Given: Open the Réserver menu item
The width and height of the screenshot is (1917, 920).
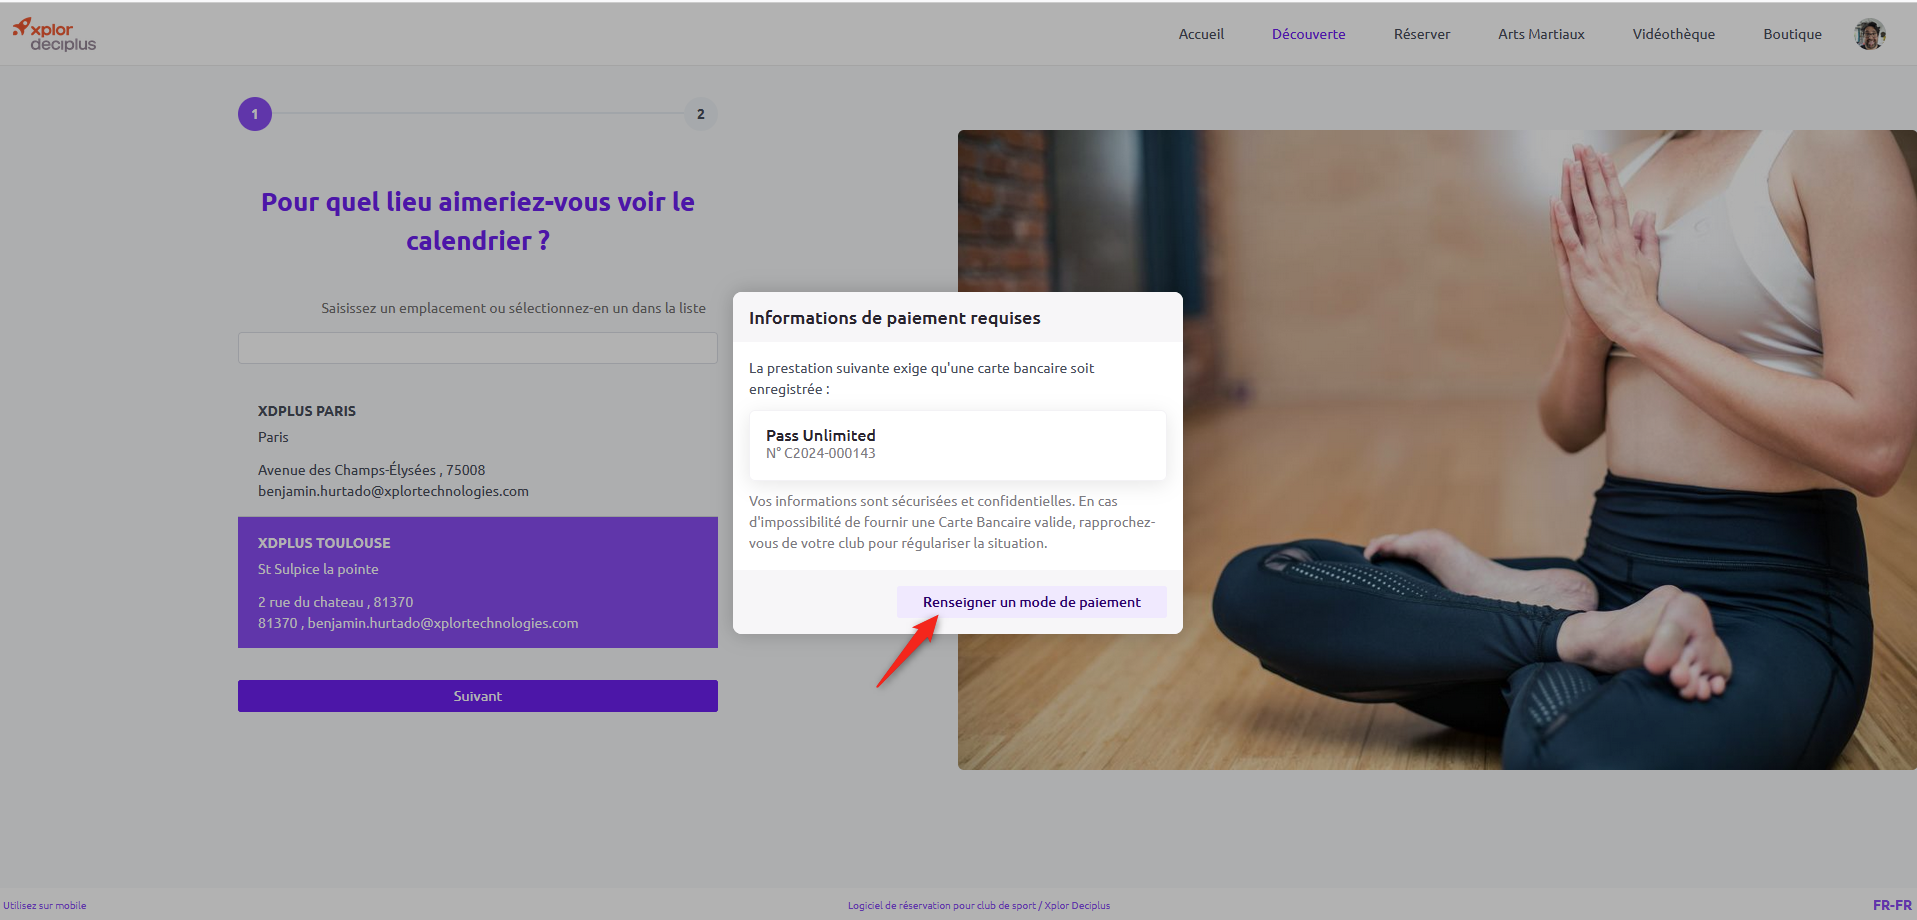Looking at the screenshot, I should (1421, 34).
